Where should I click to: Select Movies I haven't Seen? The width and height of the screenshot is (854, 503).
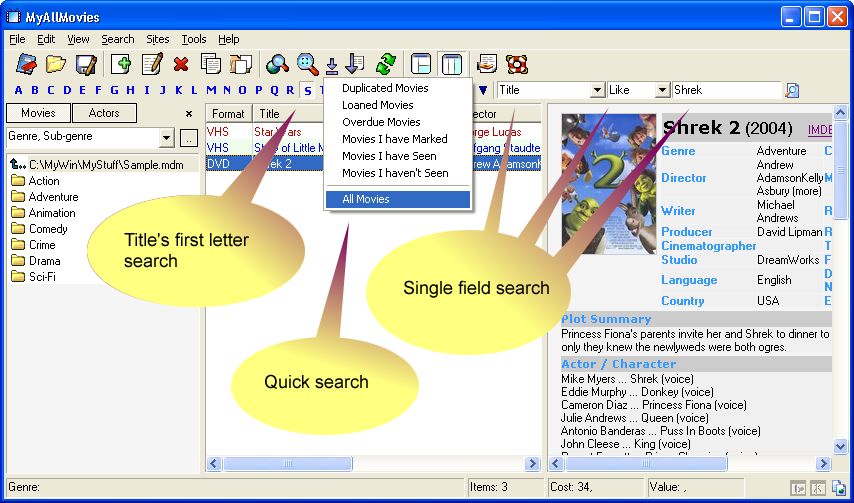(x=398, y=173)
